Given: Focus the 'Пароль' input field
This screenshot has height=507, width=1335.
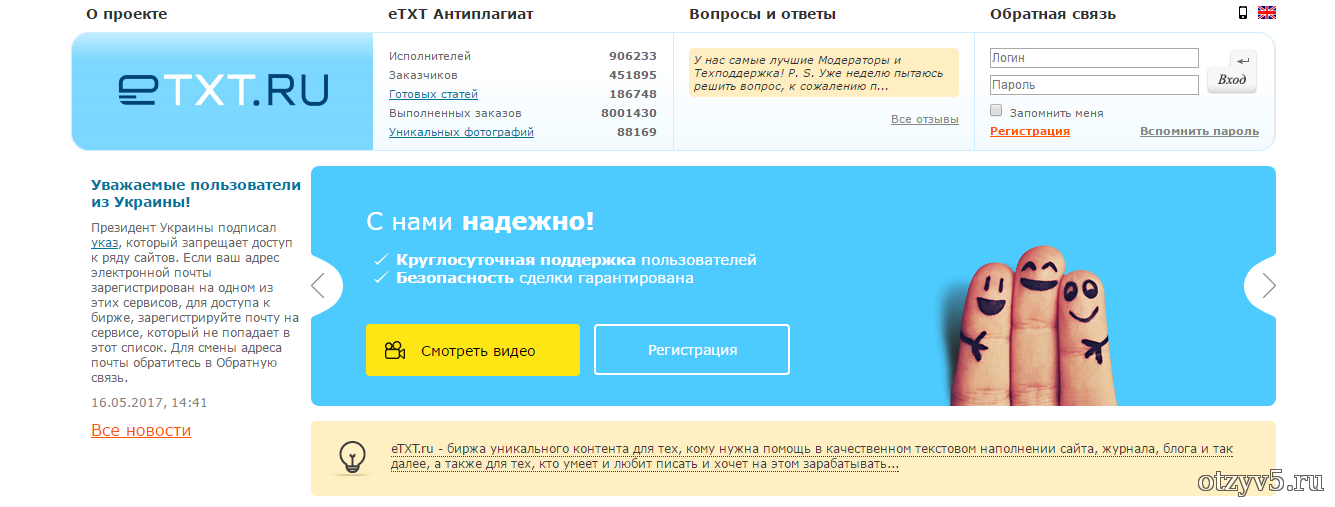Looking at the screenshot, I should coord(1094,85).
